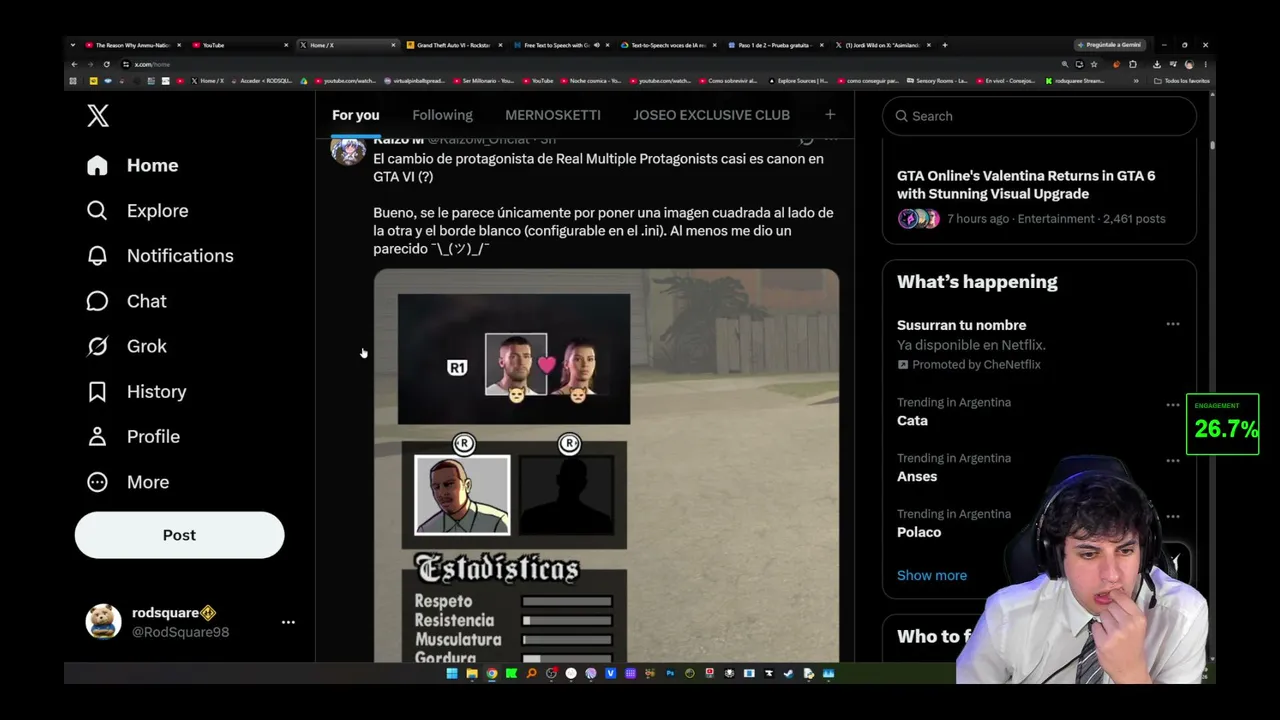This screenshot has width=1280, height=720.
Task: Click Pregúntale a Gemini button
Action: tap(1109, 45)
